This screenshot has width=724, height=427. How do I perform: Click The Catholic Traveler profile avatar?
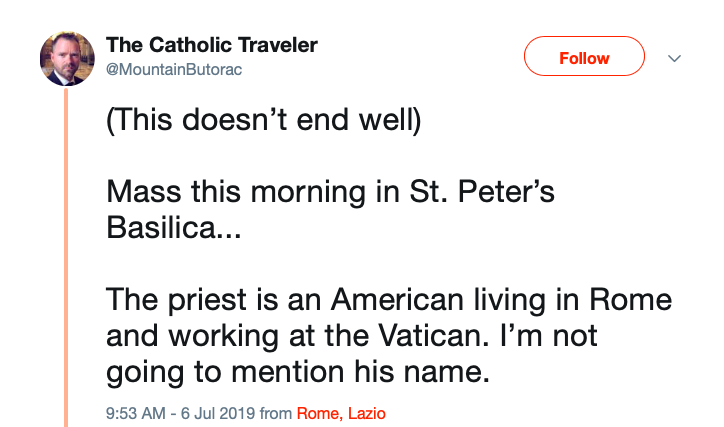pos(67,59)
